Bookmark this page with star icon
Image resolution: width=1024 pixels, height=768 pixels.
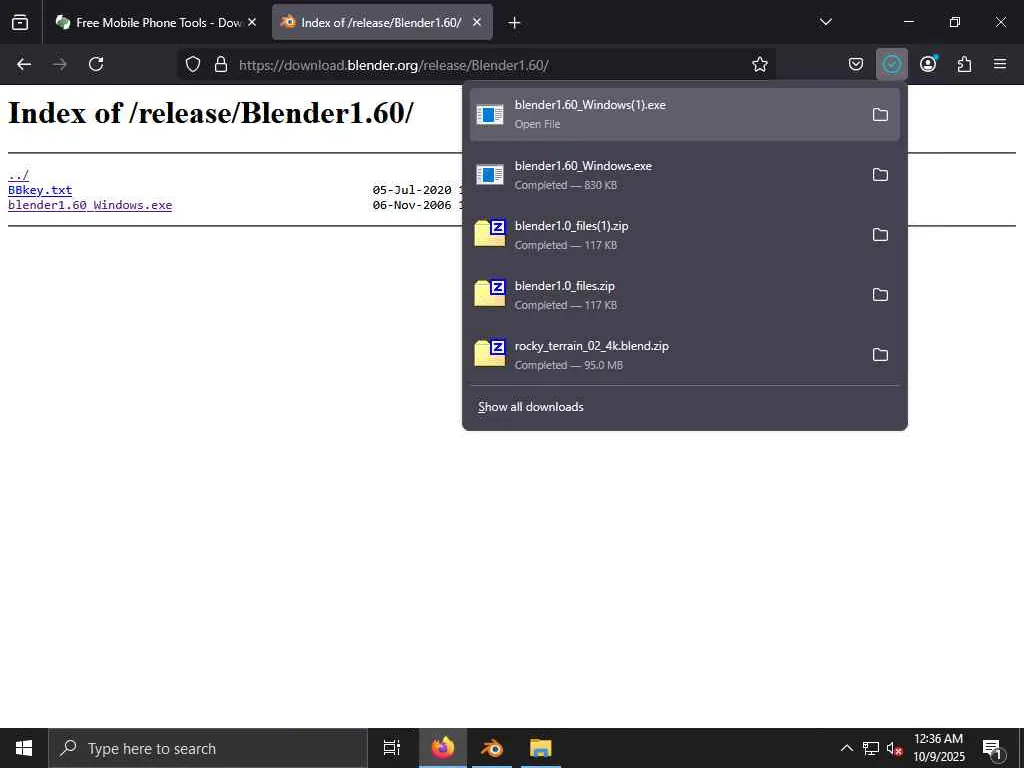pos(760,64)
